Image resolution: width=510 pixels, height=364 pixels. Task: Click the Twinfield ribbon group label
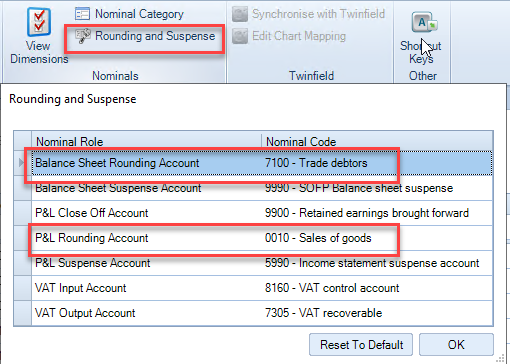[311, 76]
